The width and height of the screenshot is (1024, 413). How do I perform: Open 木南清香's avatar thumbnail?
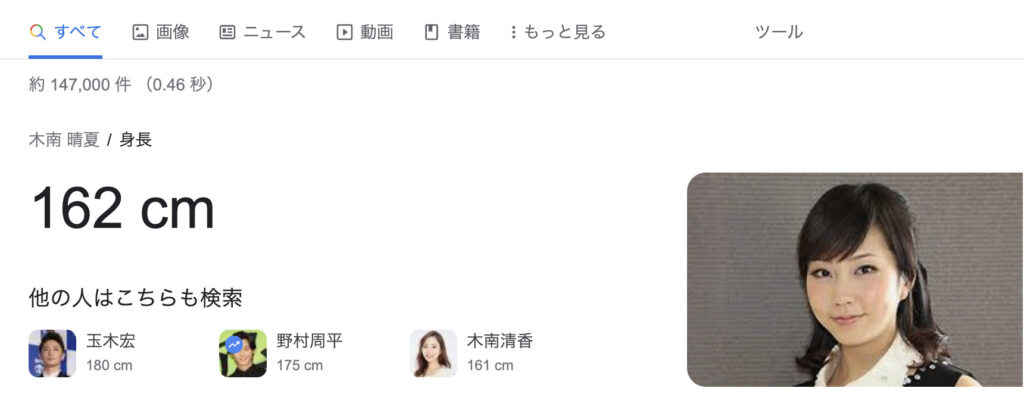pyautogui.click(x=433, y=354)
